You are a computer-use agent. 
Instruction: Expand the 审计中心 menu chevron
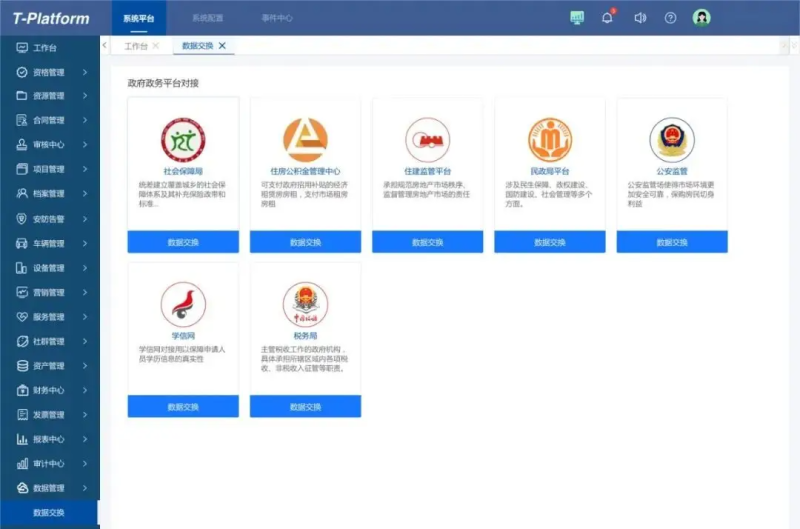coord(85,464)
